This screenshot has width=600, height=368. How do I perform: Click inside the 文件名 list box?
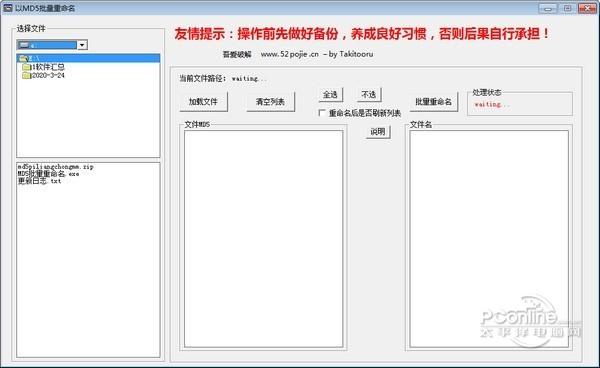click(489, 239)
